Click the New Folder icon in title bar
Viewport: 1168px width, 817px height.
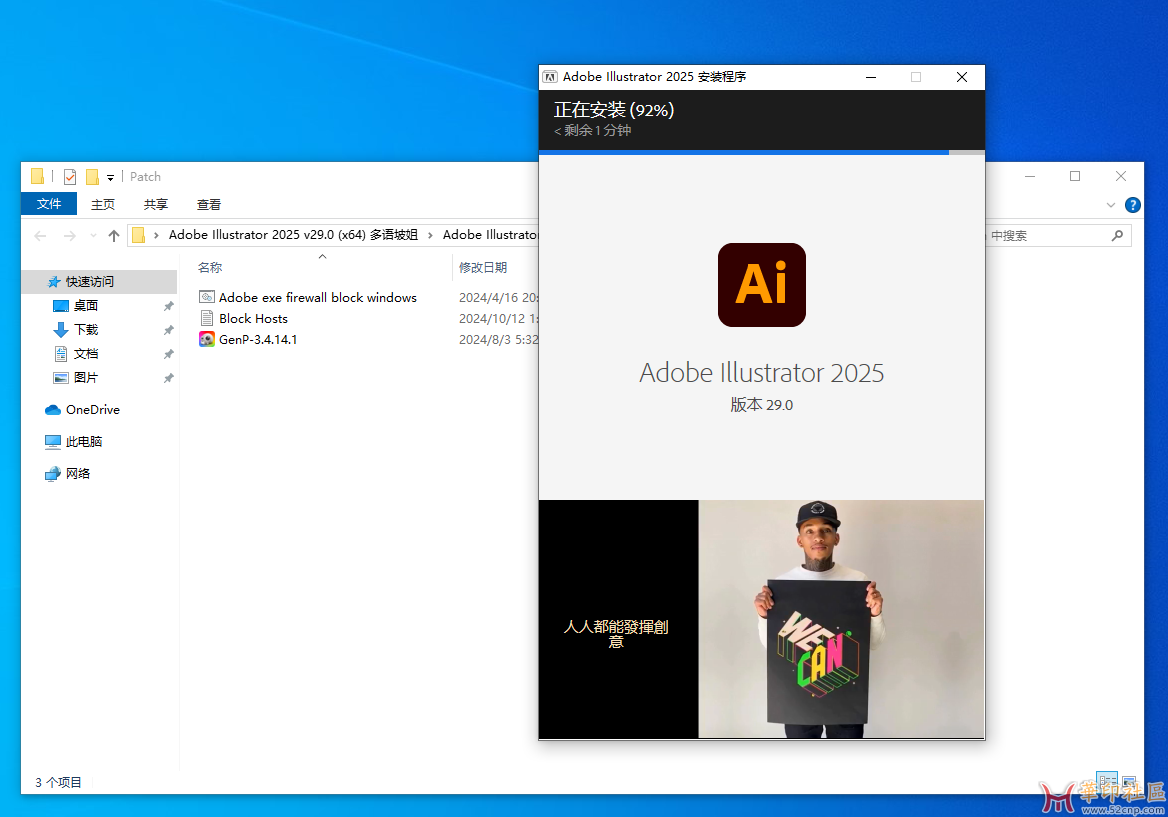coord(92,177)
